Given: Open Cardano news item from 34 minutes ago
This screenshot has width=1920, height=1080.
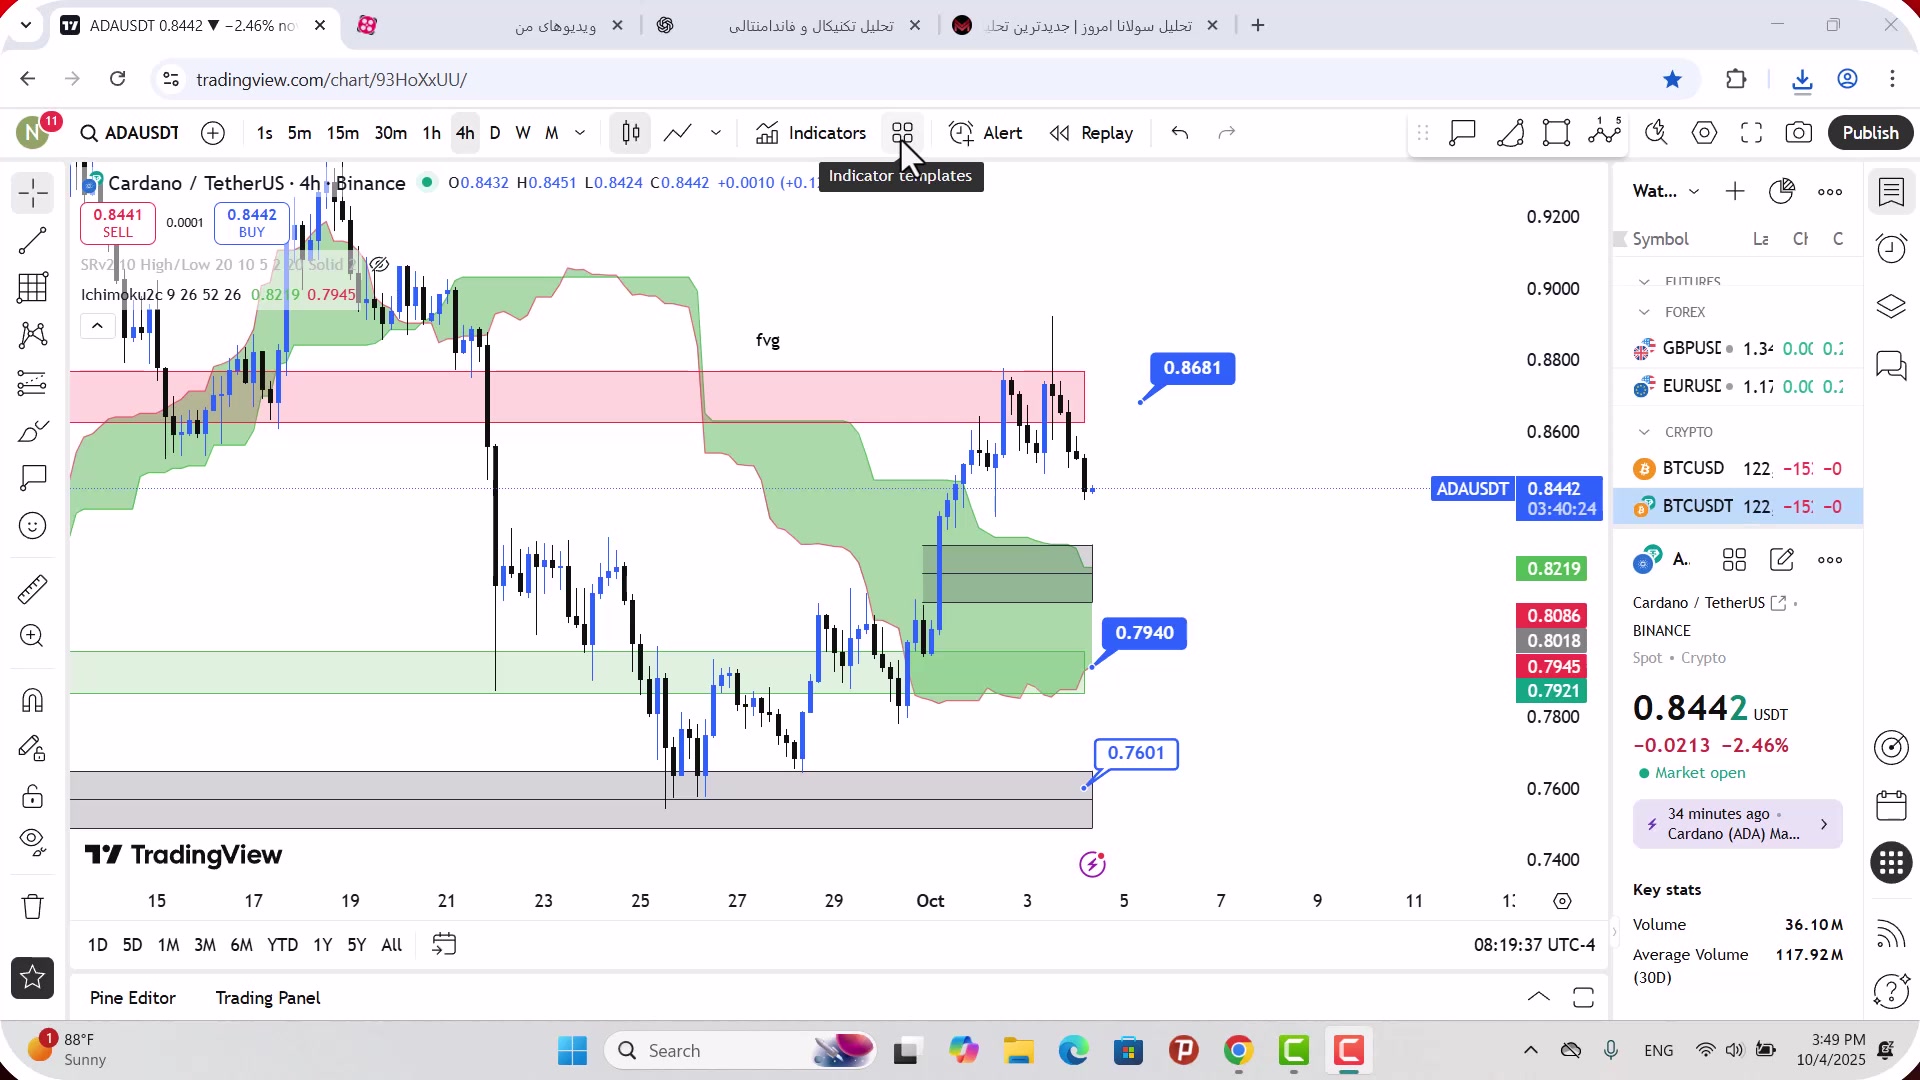Looking at the screenshot, I should click(1738, 824).
